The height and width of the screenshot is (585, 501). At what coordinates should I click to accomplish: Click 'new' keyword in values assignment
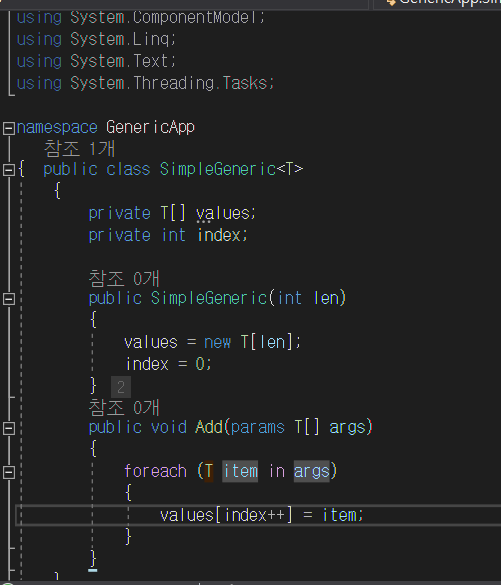tap(217, 342)
